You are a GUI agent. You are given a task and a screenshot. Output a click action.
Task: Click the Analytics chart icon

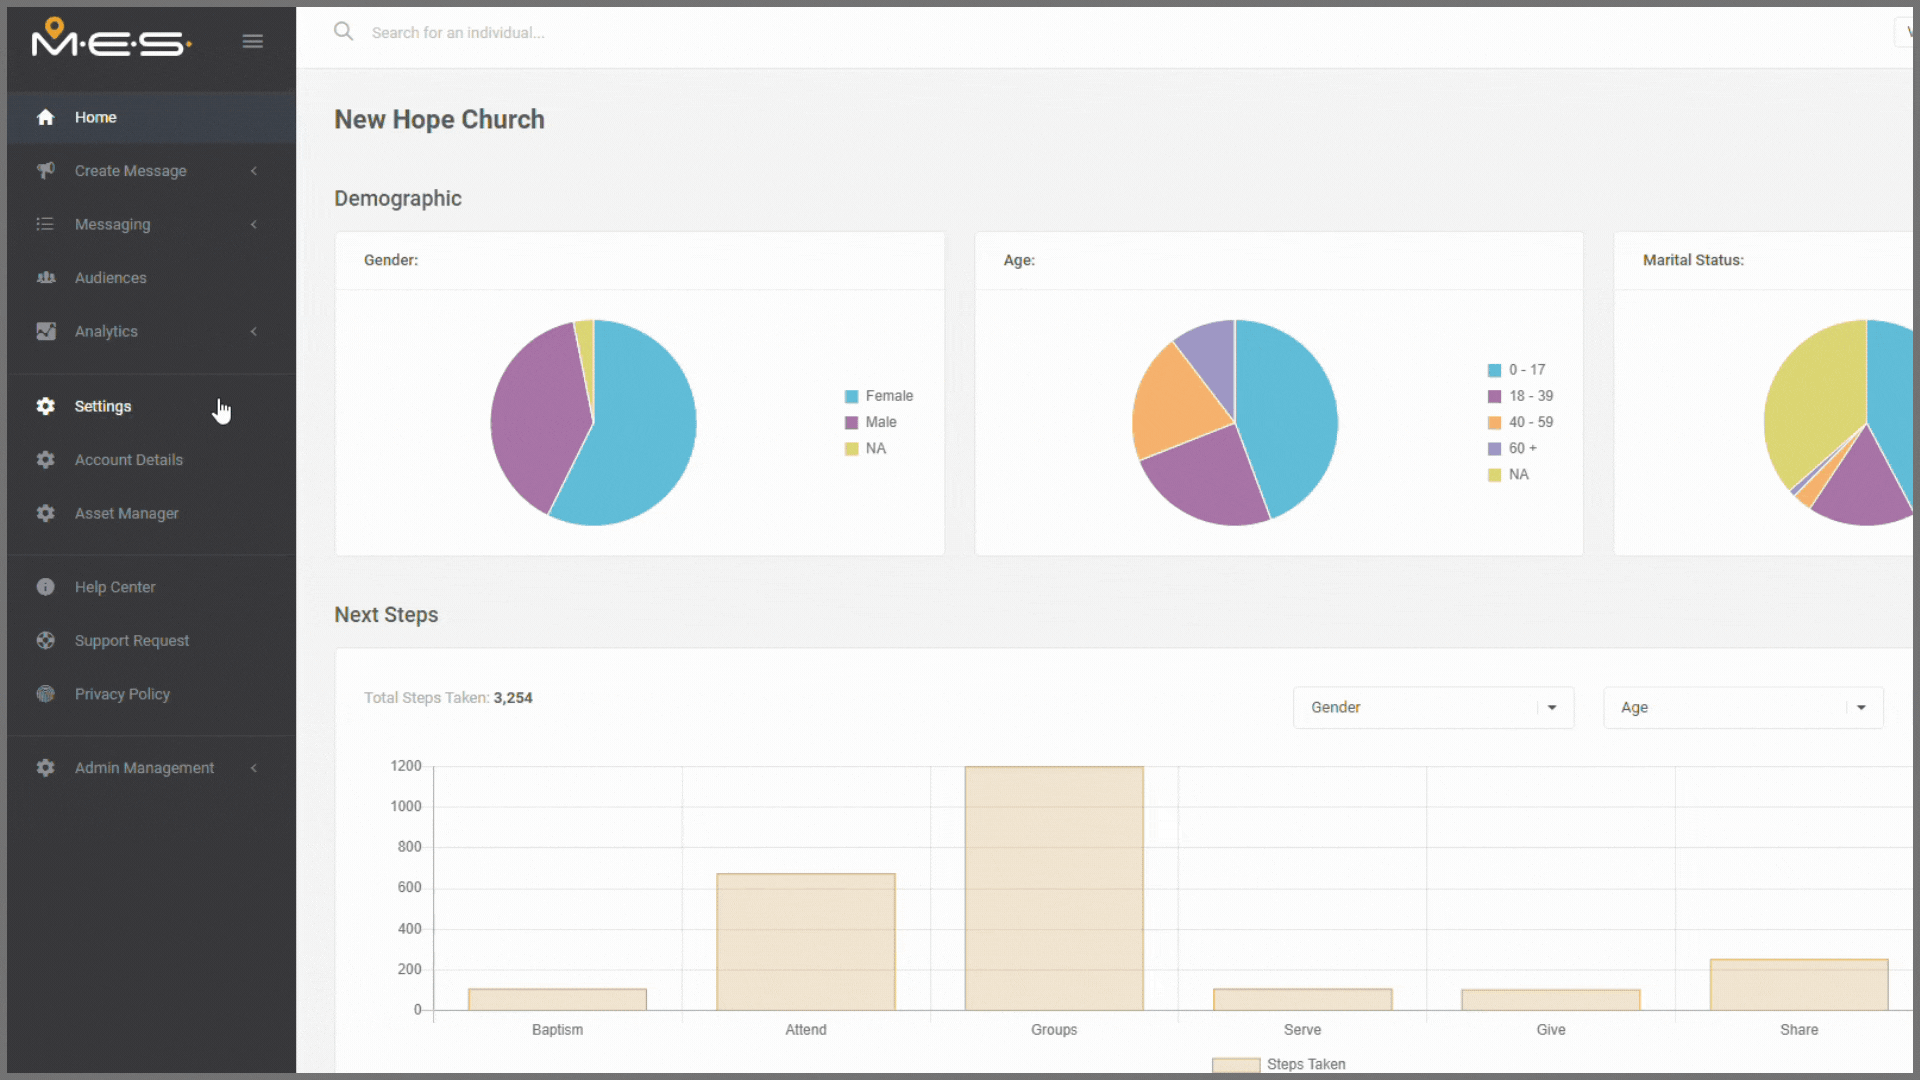45,331
